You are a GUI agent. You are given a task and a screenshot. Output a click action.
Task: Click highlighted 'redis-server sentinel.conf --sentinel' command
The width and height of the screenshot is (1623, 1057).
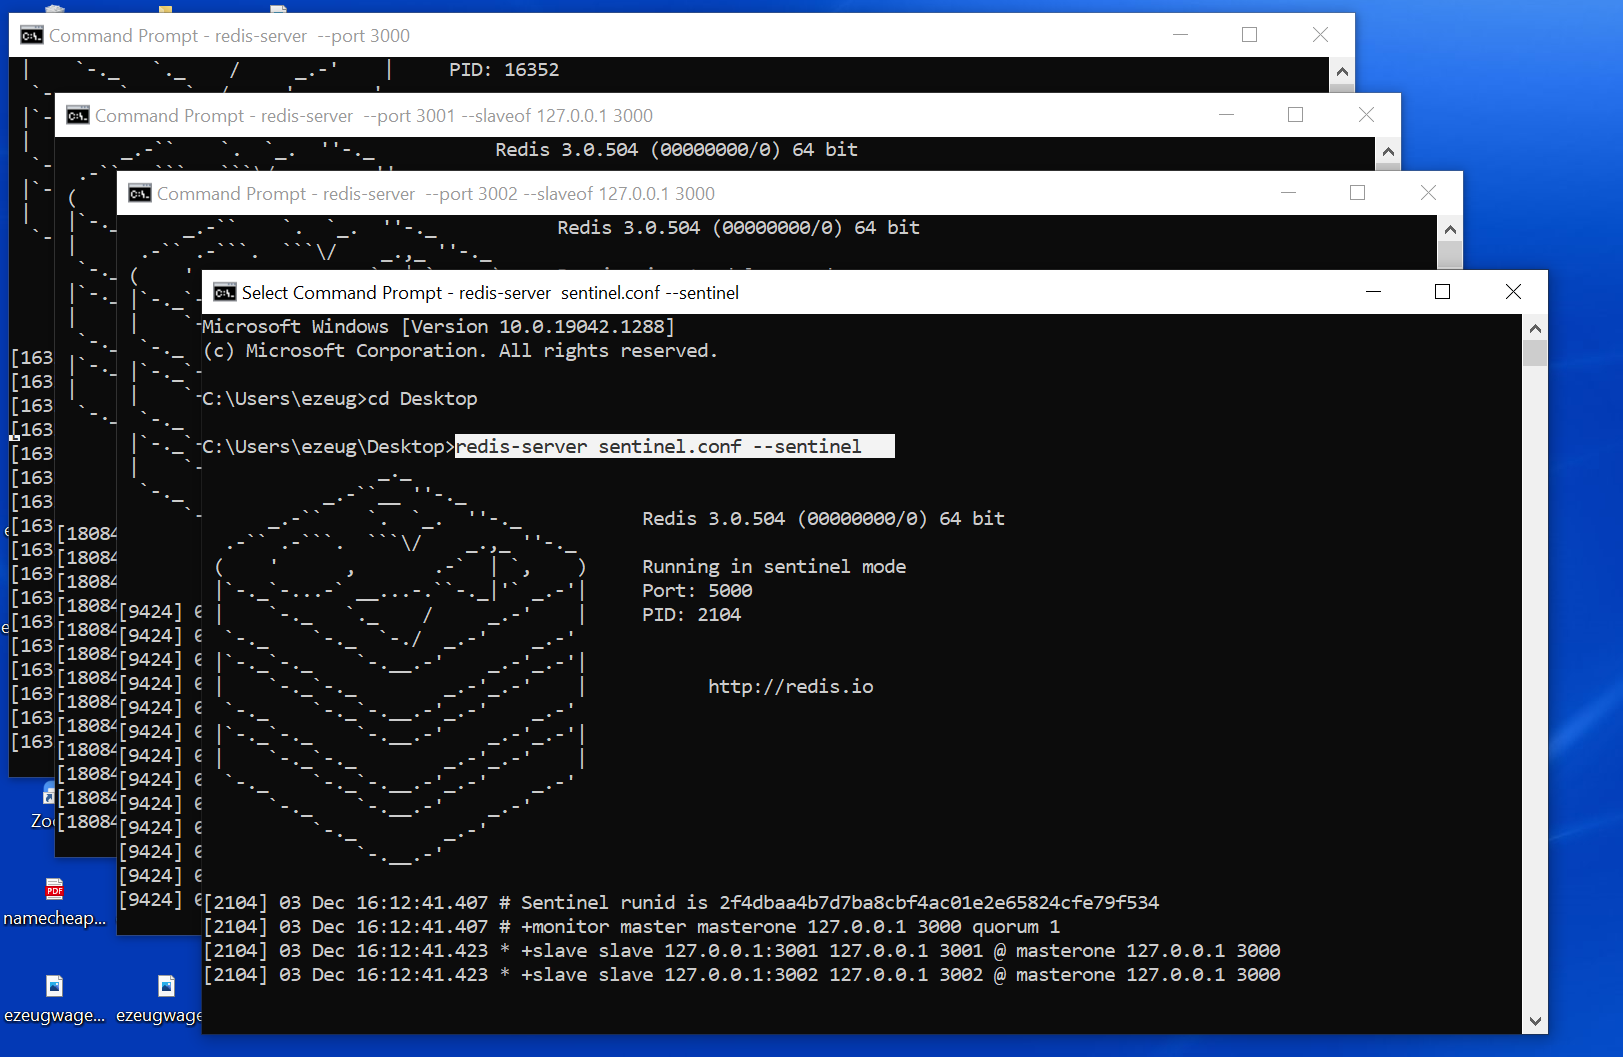[x=675, y=446]
